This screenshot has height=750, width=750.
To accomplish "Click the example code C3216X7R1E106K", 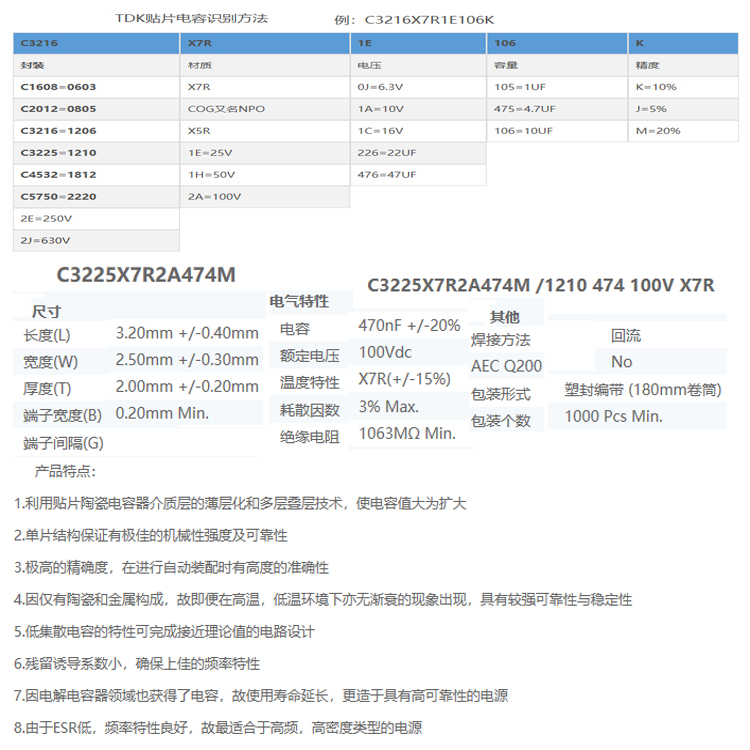I will coord(429,20).
